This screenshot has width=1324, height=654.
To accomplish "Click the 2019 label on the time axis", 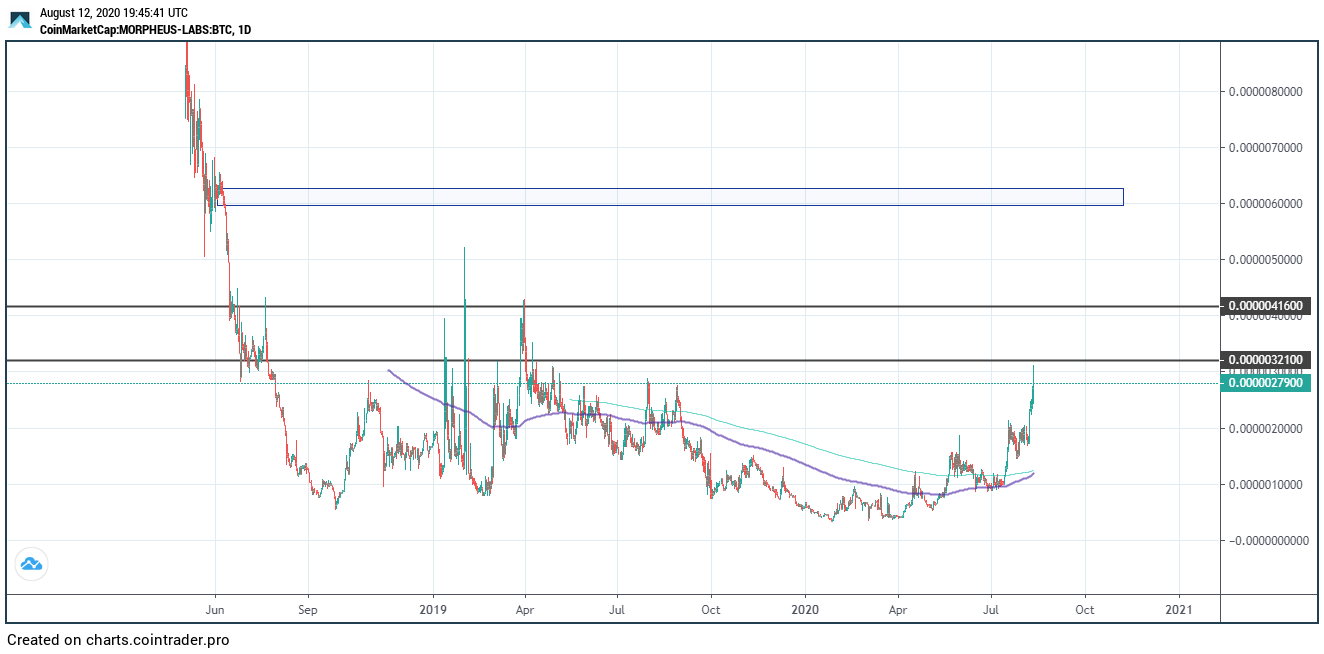I will click(x=433, y=608).
